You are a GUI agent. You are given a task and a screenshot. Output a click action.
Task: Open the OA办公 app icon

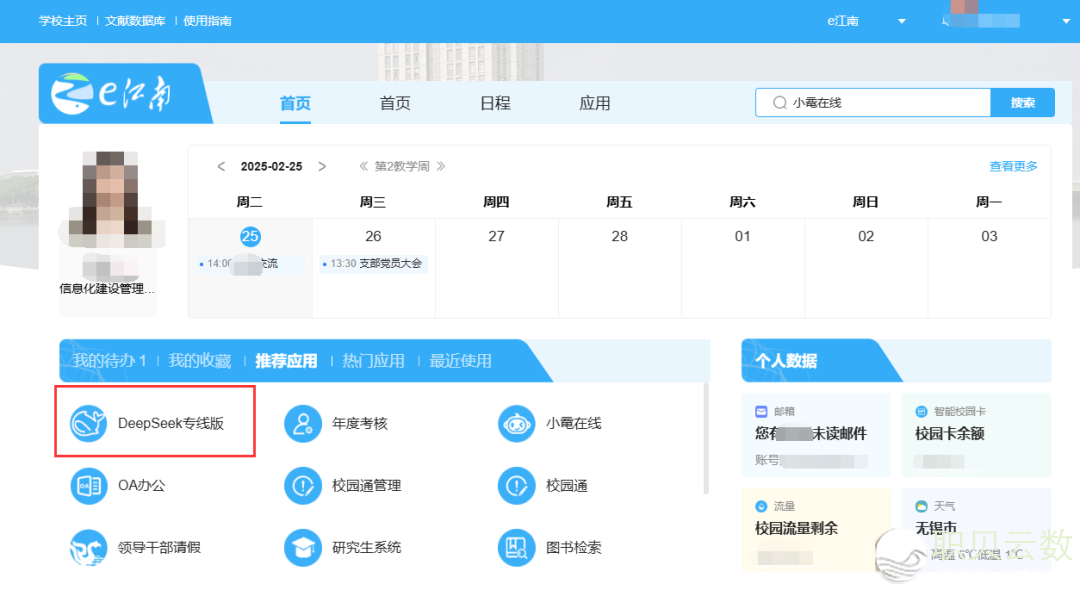(x=89, y=485)
